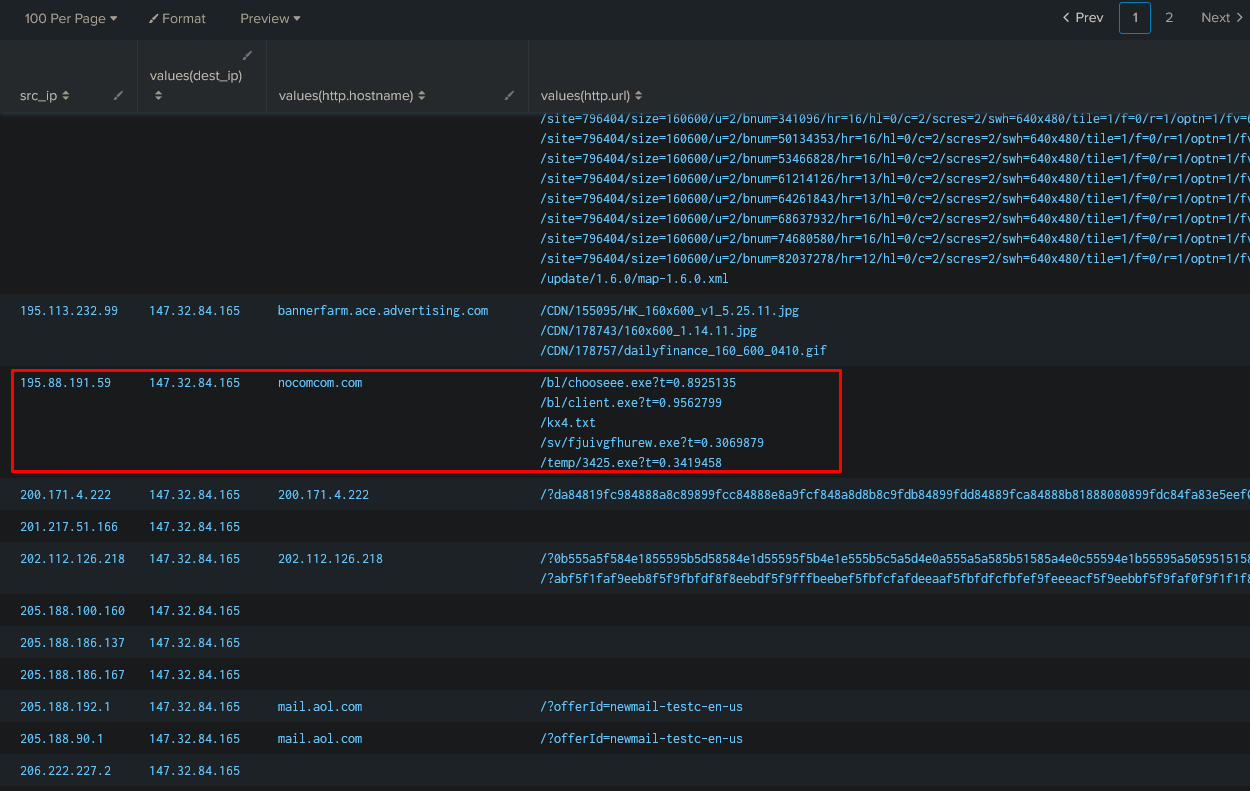
Task: Edit src_ip column with pencil icon
Action: [119, 96]
